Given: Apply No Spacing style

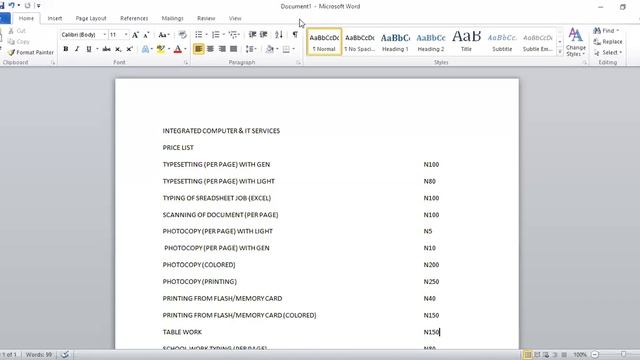Looking at the screenshot, I should click(360, 42).
